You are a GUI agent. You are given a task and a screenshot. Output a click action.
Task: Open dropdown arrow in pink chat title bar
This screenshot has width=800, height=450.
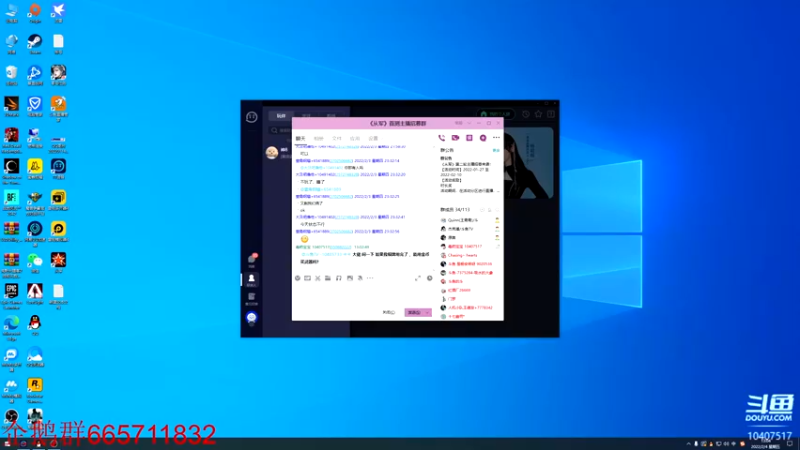[469, 123]
